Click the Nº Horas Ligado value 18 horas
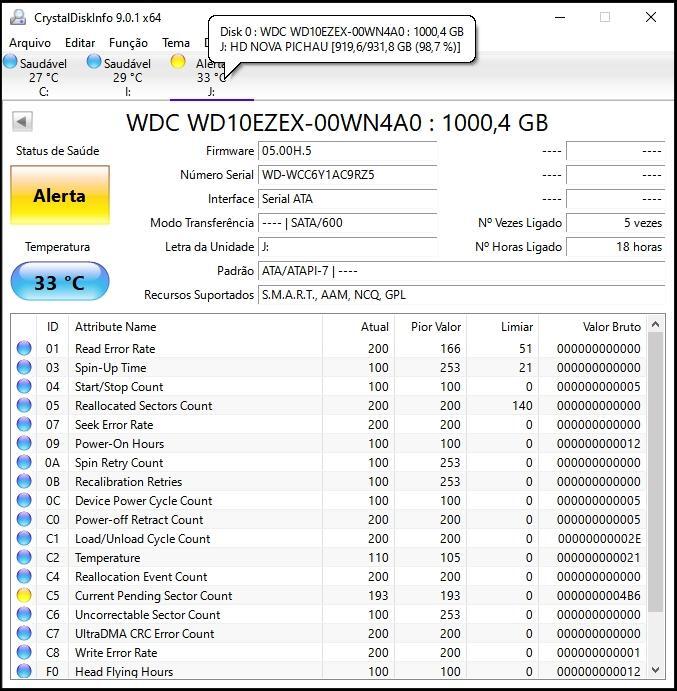The image size is (677, 691). [615, 247]
